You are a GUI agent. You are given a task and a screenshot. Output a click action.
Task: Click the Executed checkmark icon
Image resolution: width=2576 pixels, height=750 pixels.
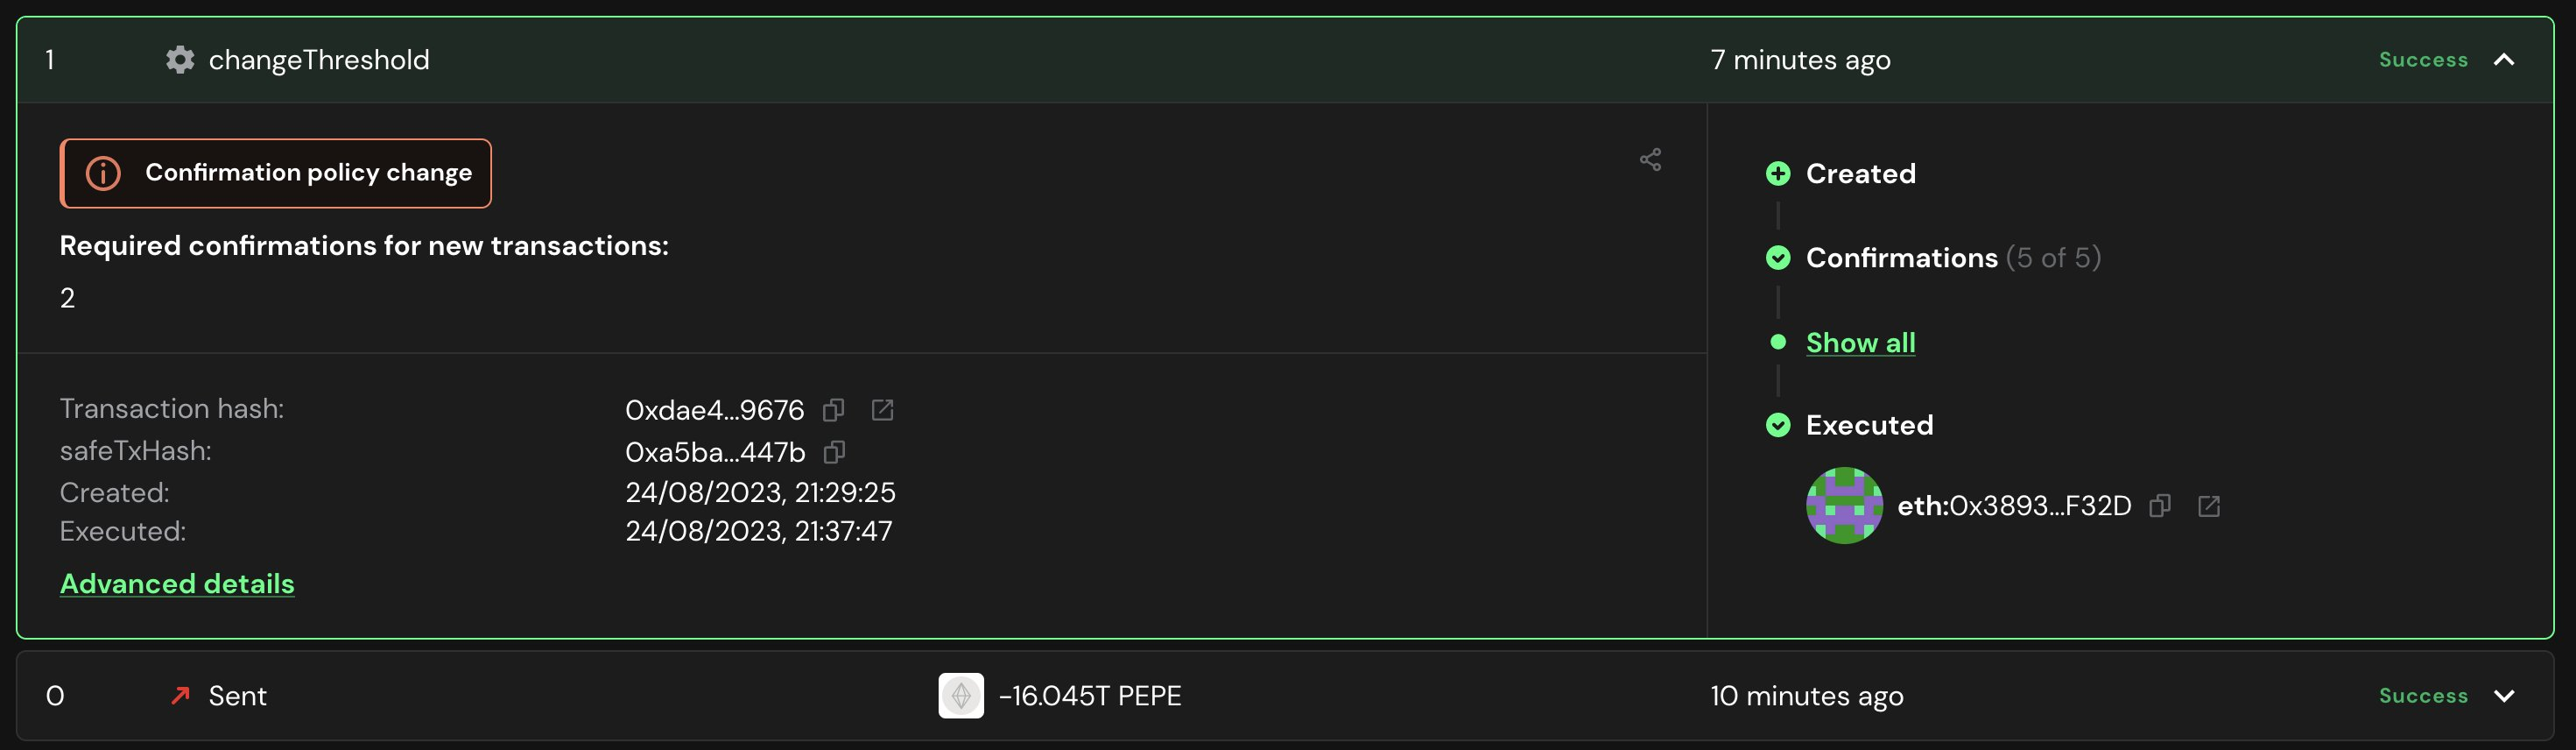coord(1779,424)
